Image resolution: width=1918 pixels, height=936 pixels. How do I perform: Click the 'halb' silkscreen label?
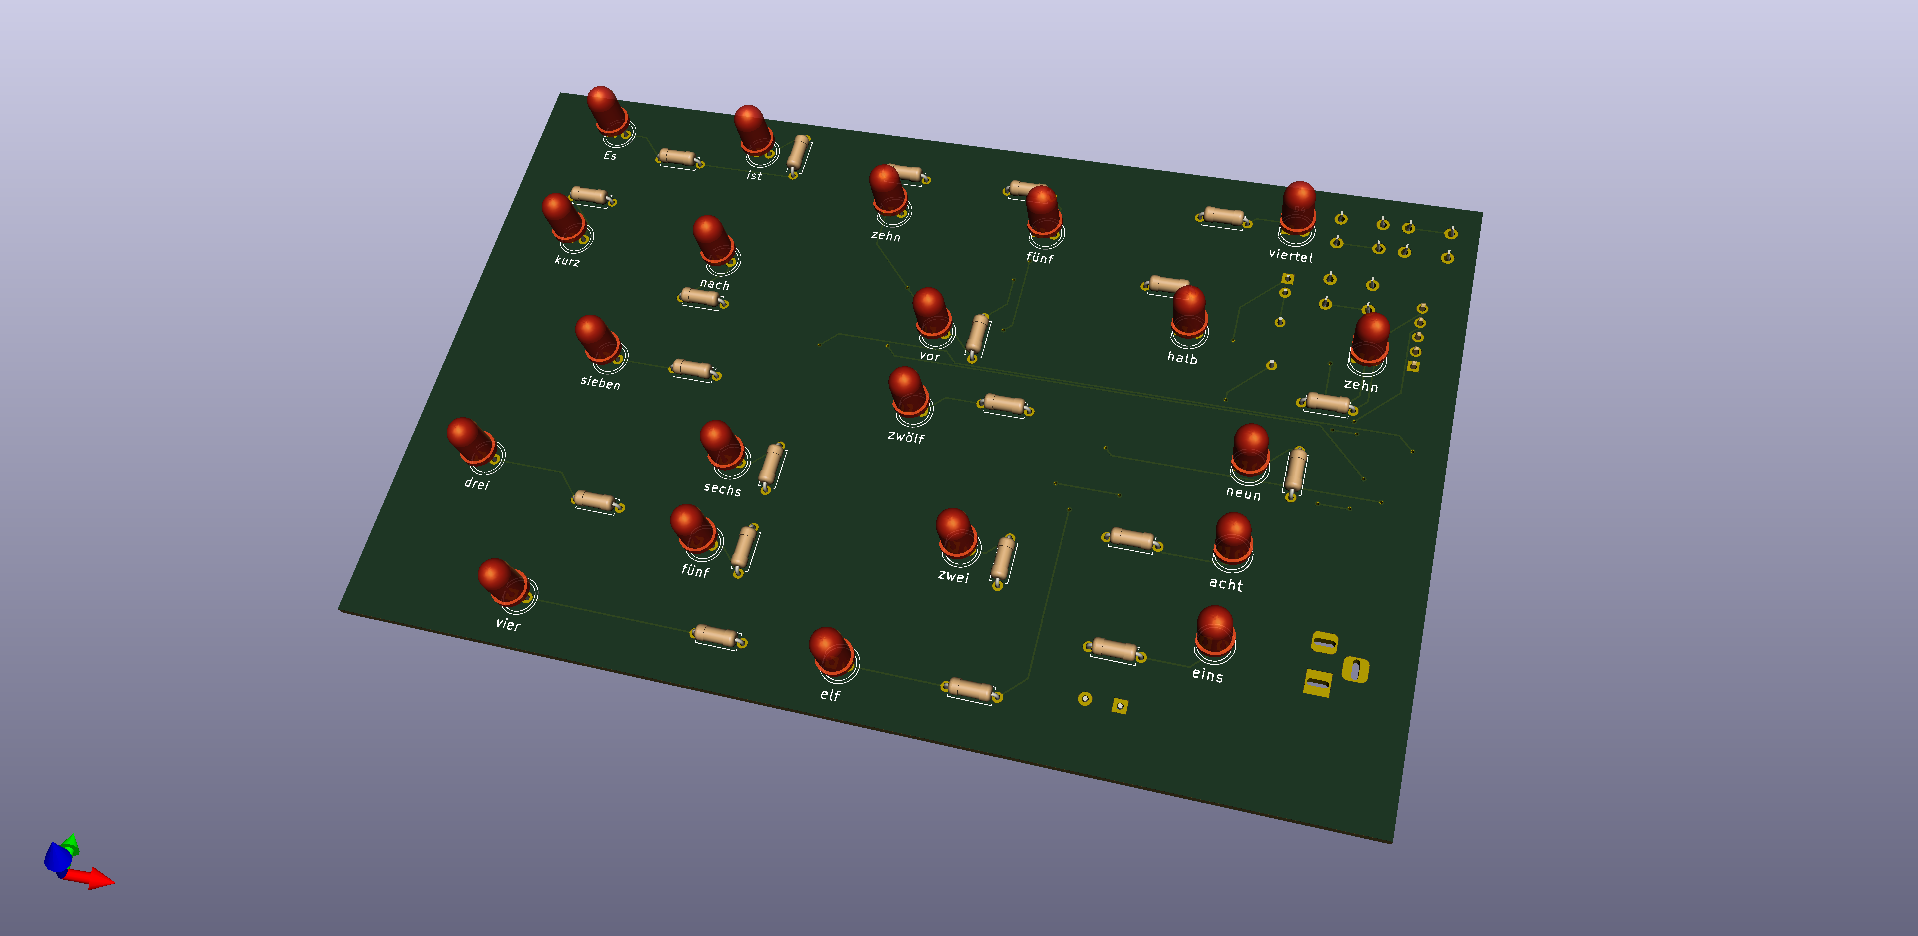pos(1182,357)
